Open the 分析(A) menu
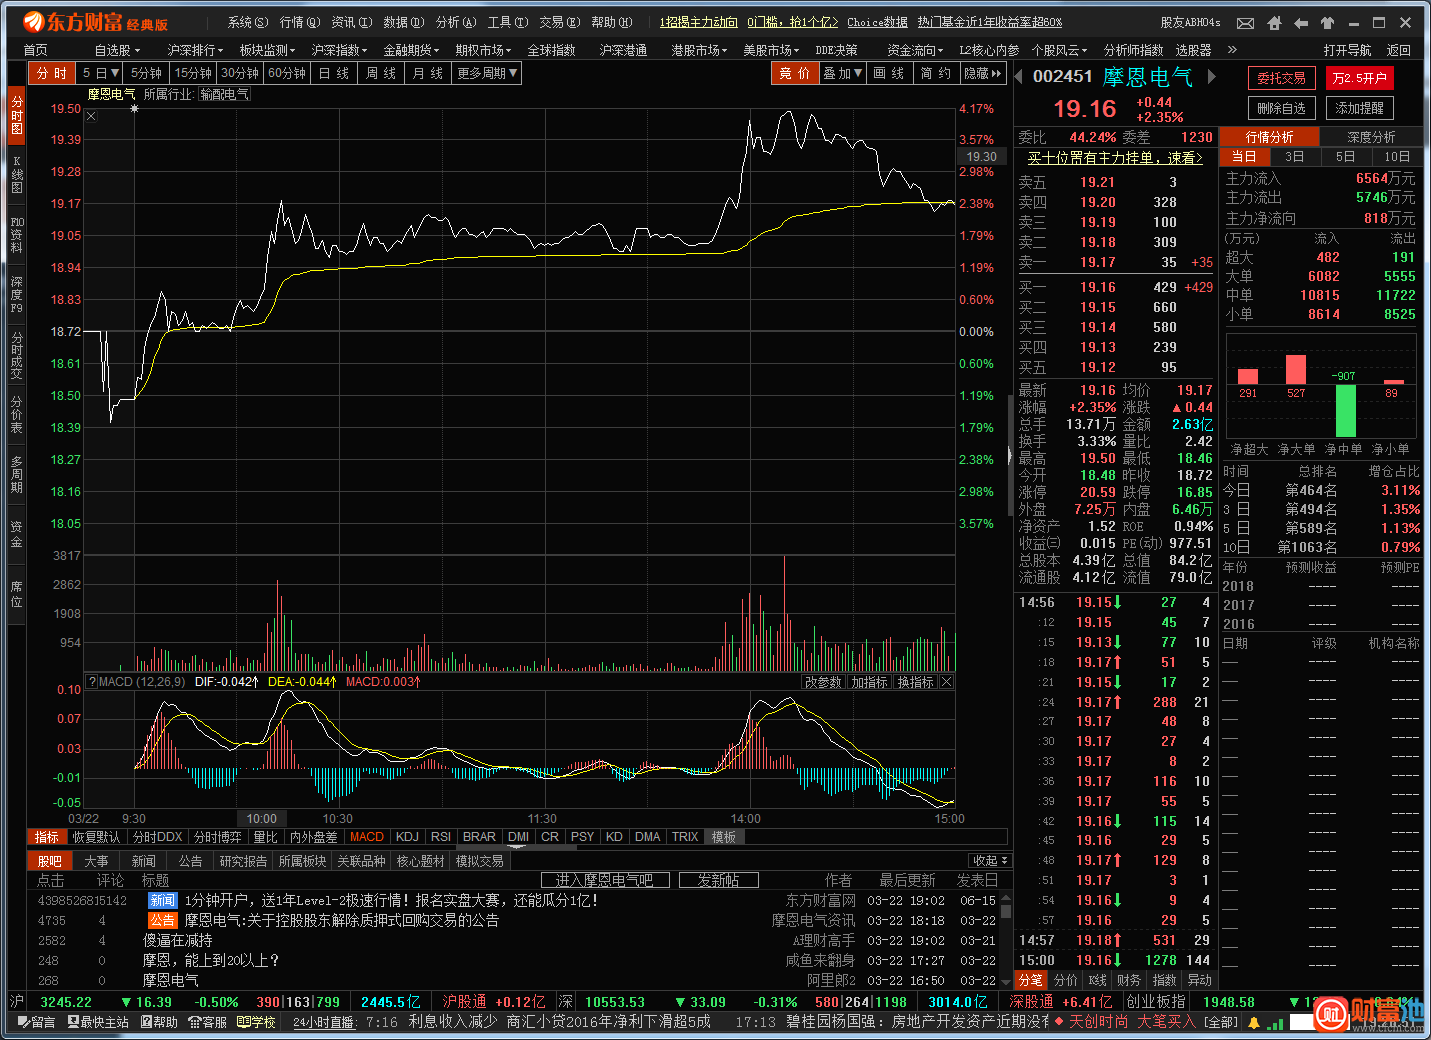Image resolution: width=1431 pixels, height=1040 pixels. click(456, 22)
